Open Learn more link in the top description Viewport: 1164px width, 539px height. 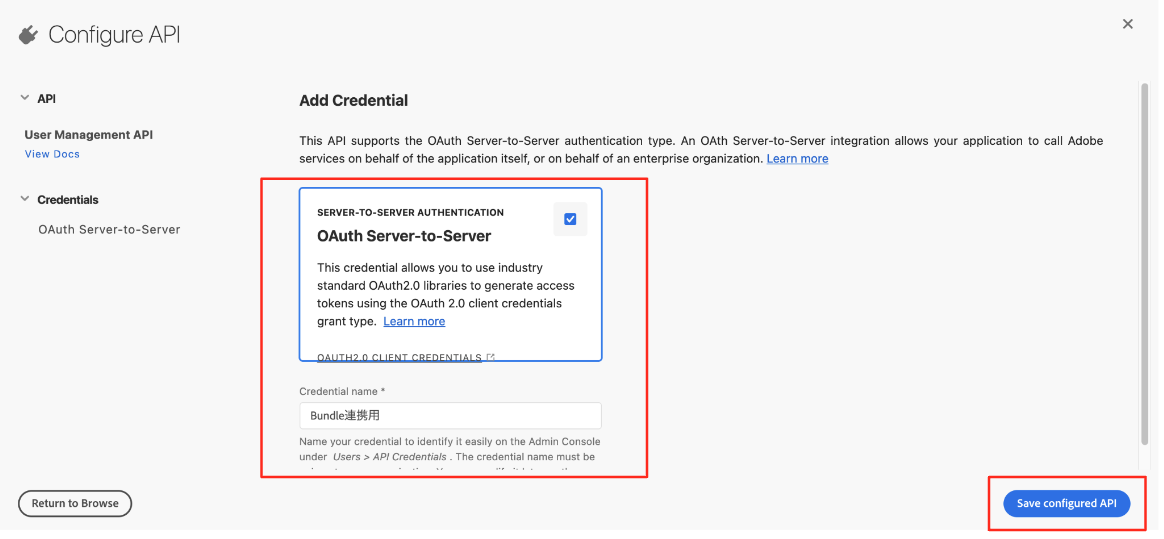(x=797, y=158)
